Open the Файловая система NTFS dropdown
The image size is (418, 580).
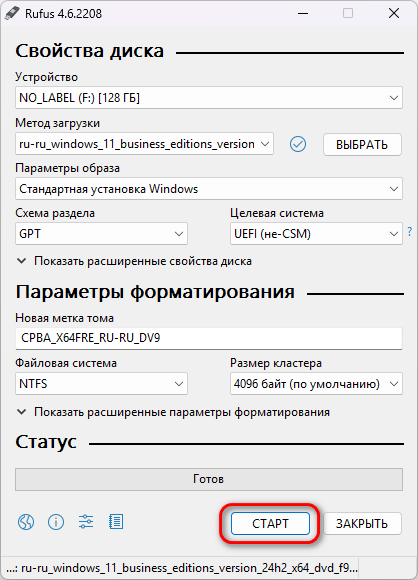click(101, 384)
